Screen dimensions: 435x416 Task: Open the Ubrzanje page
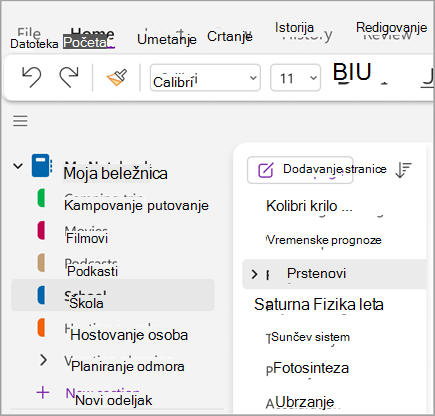click(305, 402)
